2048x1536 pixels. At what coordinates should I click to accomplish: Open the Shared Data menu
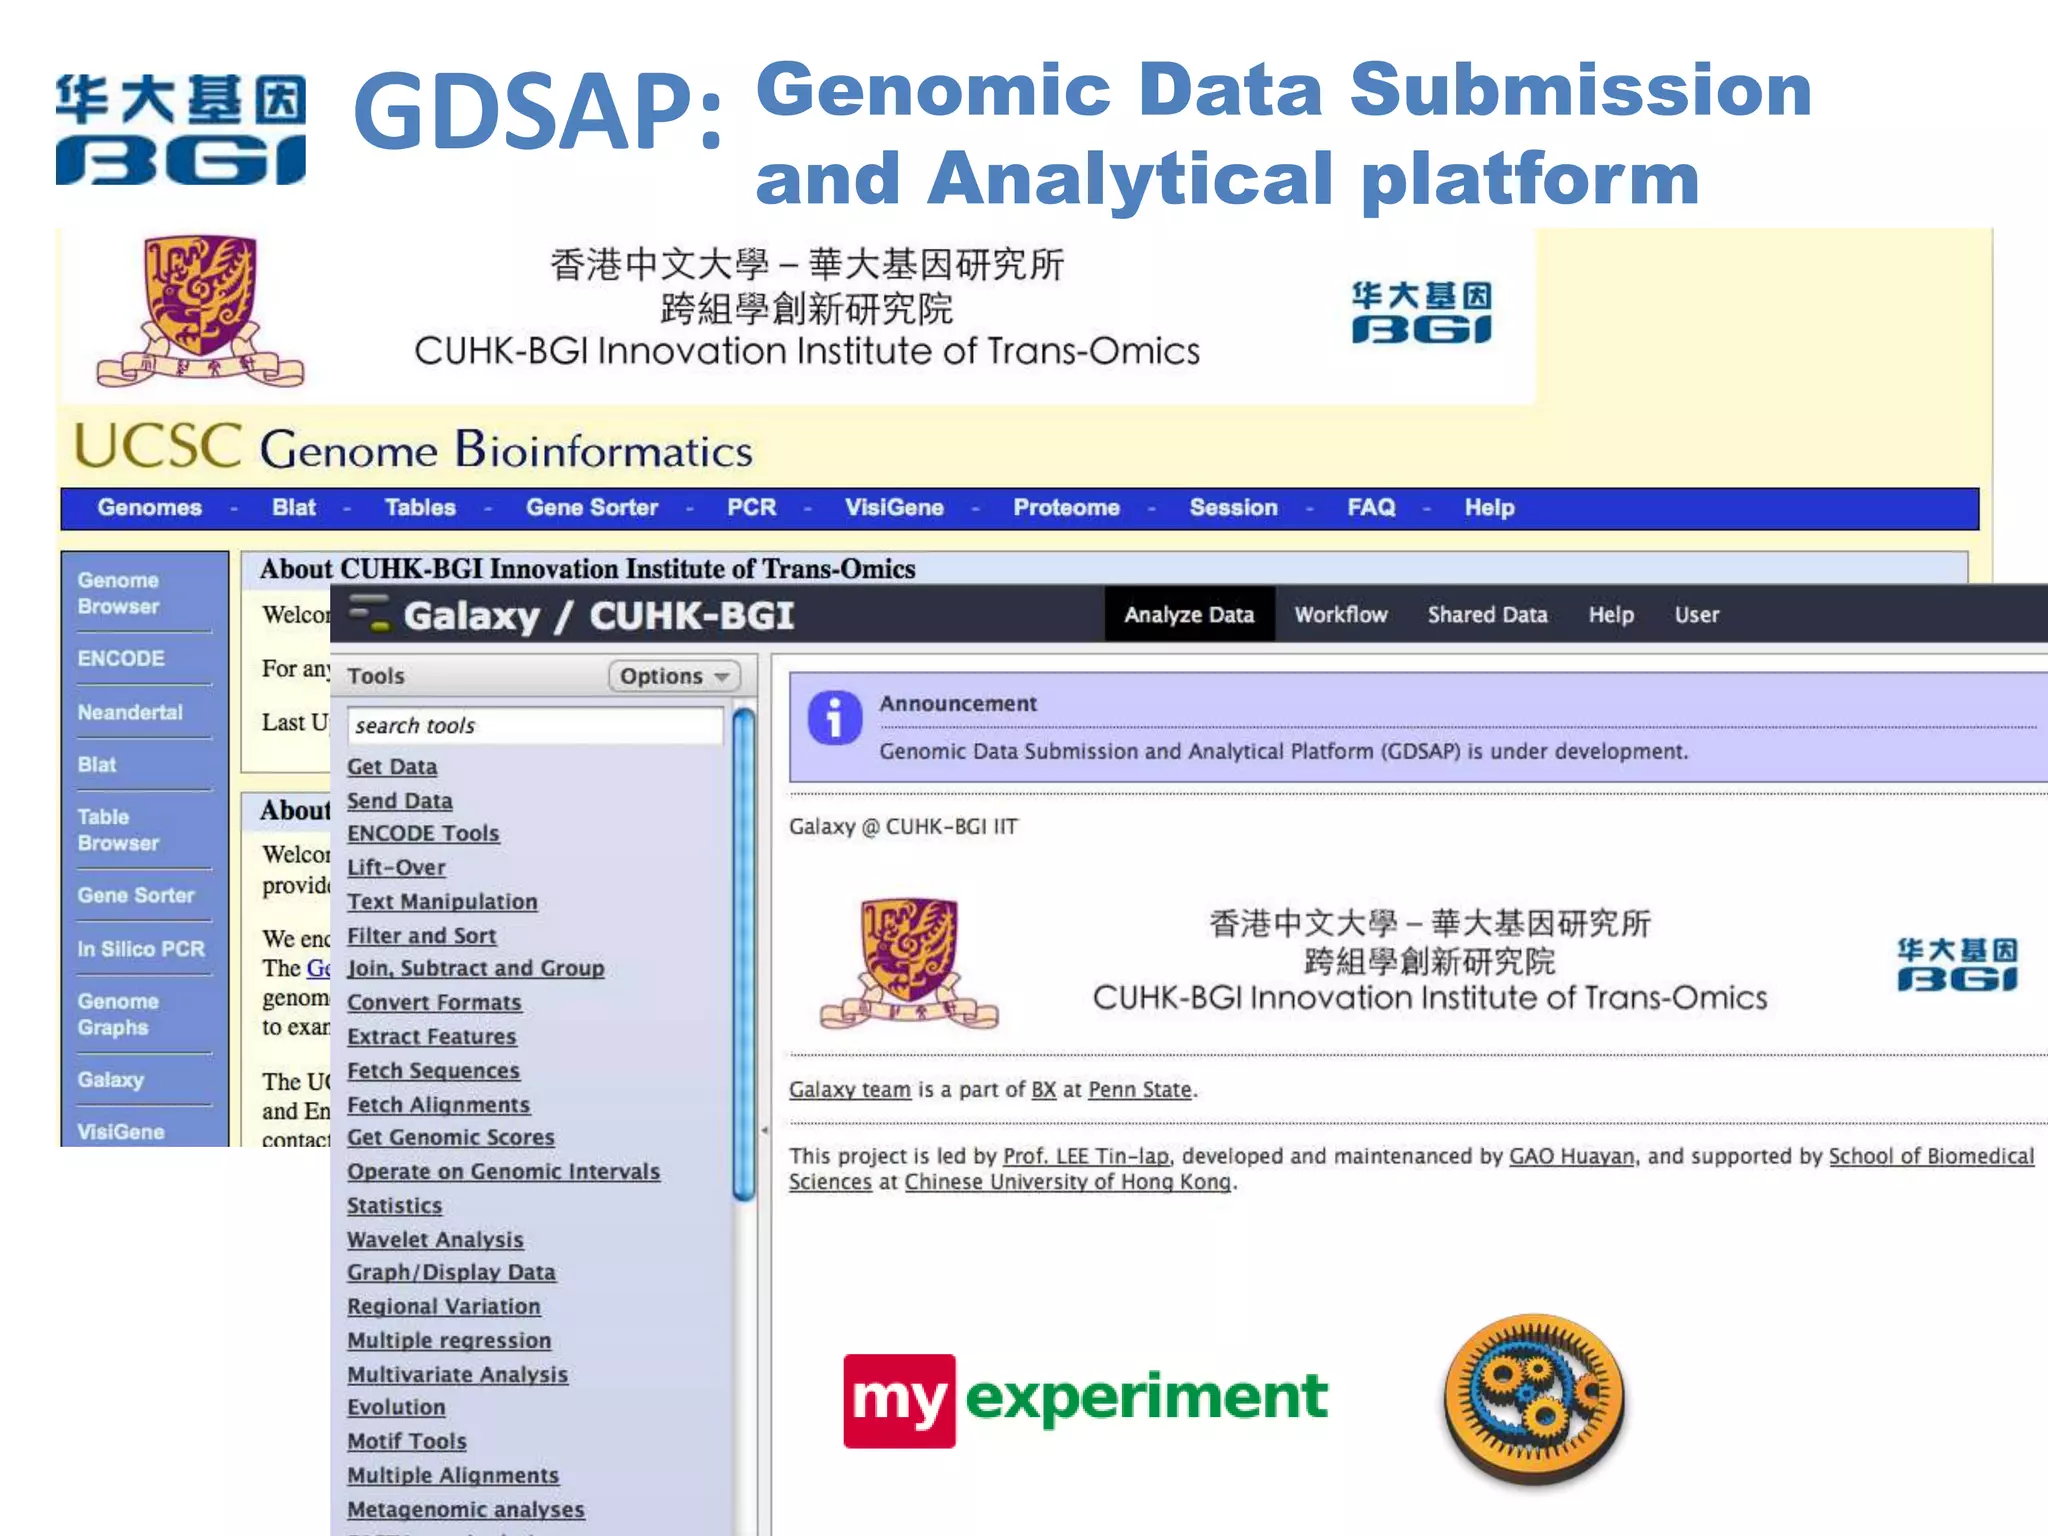click(1487, 614)
